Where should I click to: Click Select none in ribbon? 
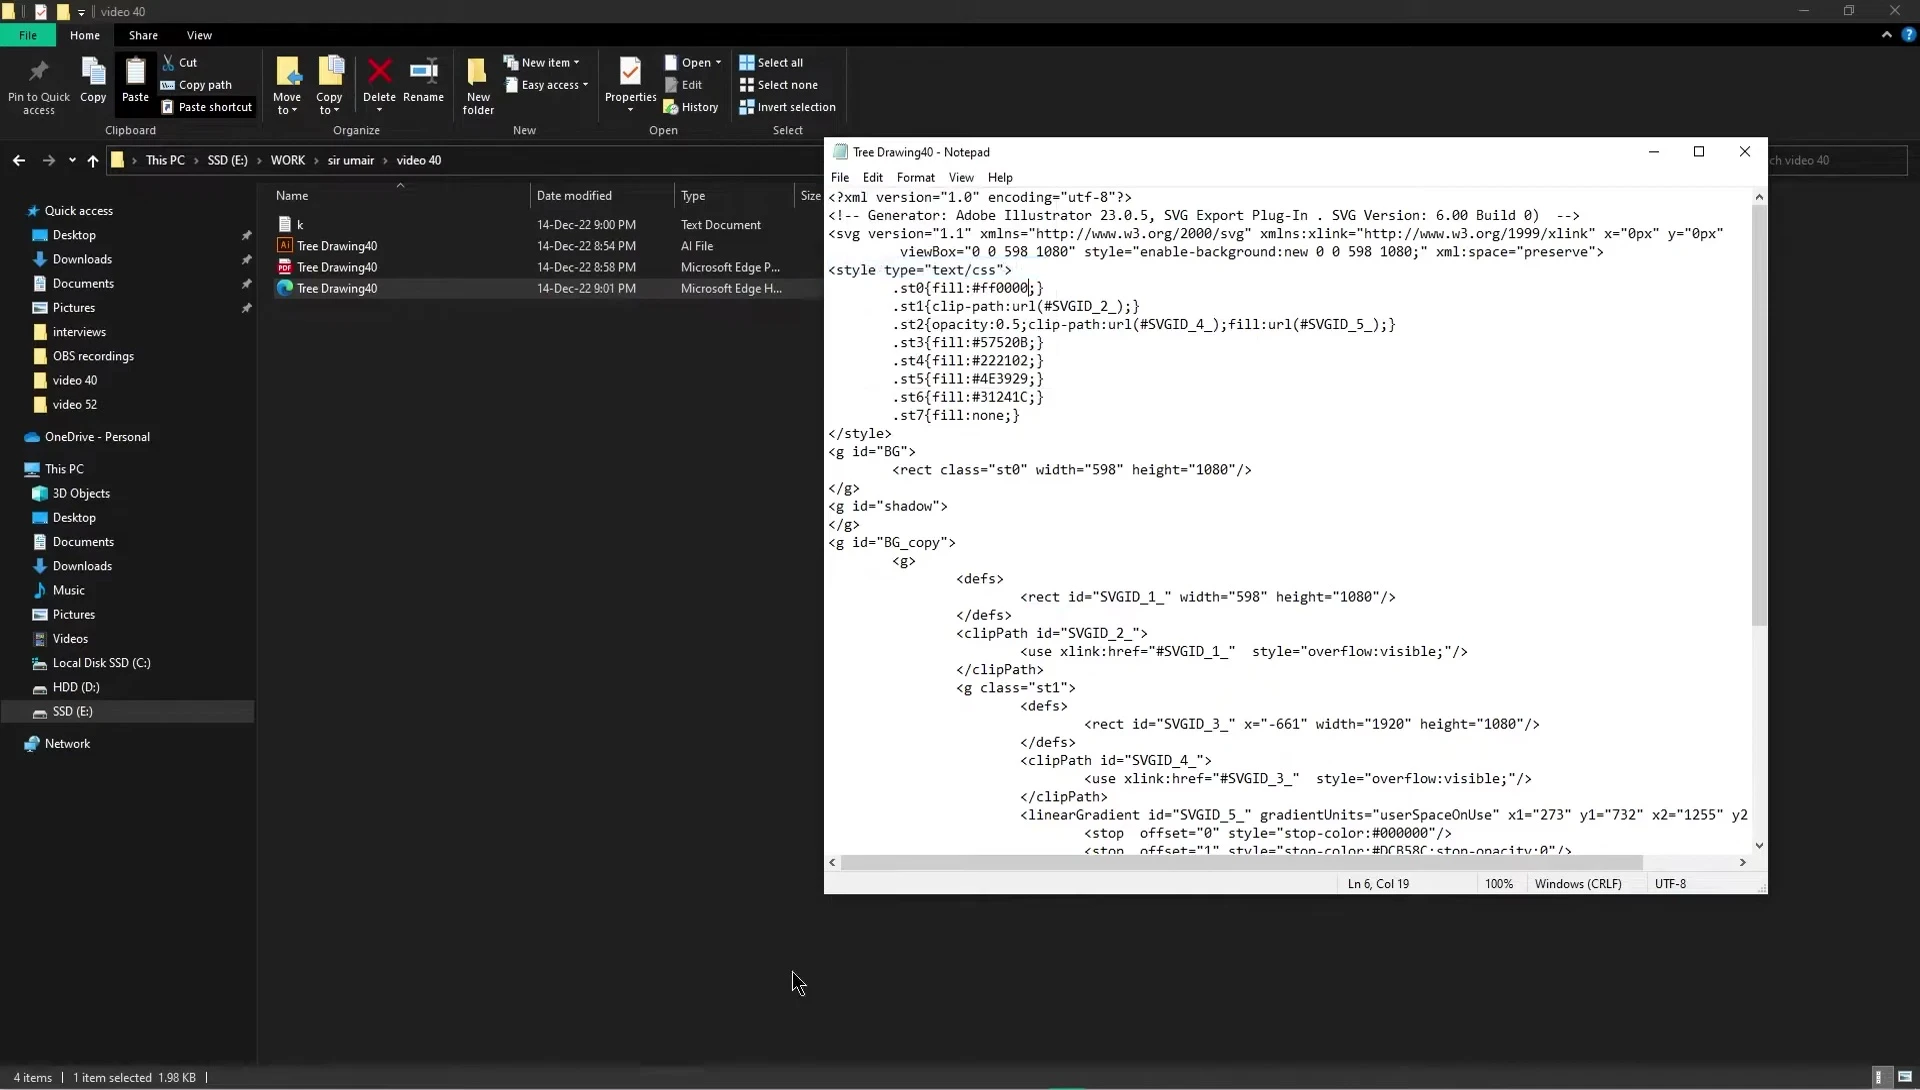pyautogui.click(x=778, y=85)
